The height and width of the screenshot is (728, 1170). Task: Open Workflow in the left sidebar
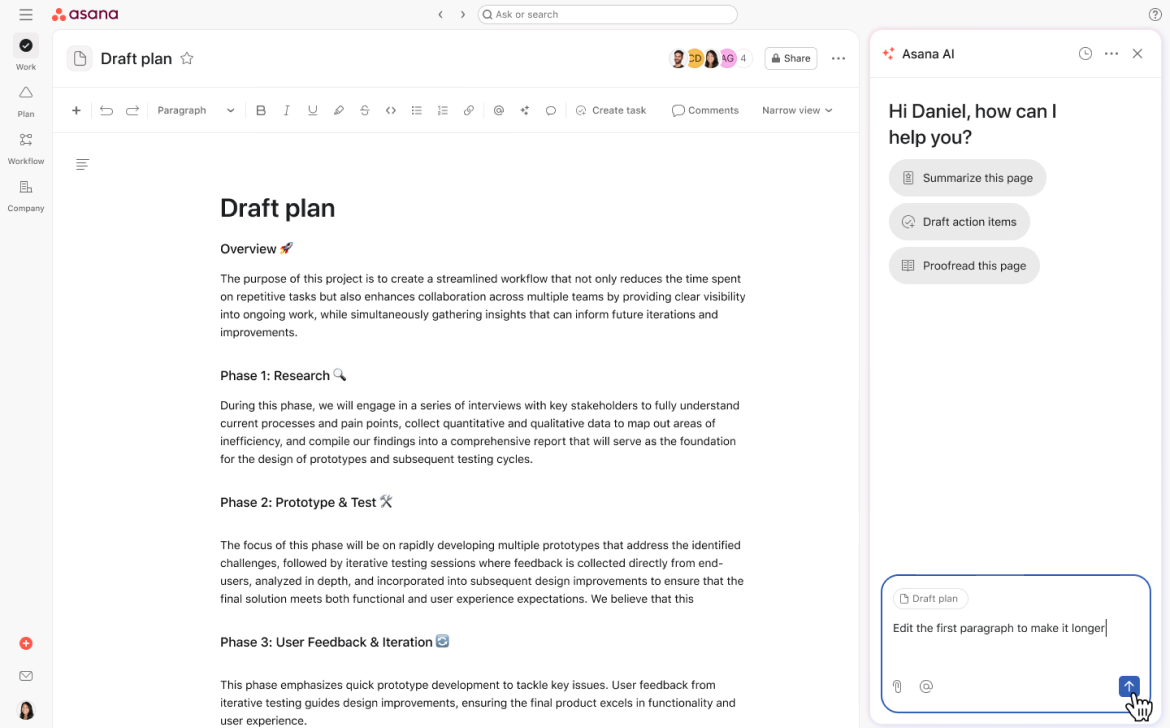click(x=26, y=148)
